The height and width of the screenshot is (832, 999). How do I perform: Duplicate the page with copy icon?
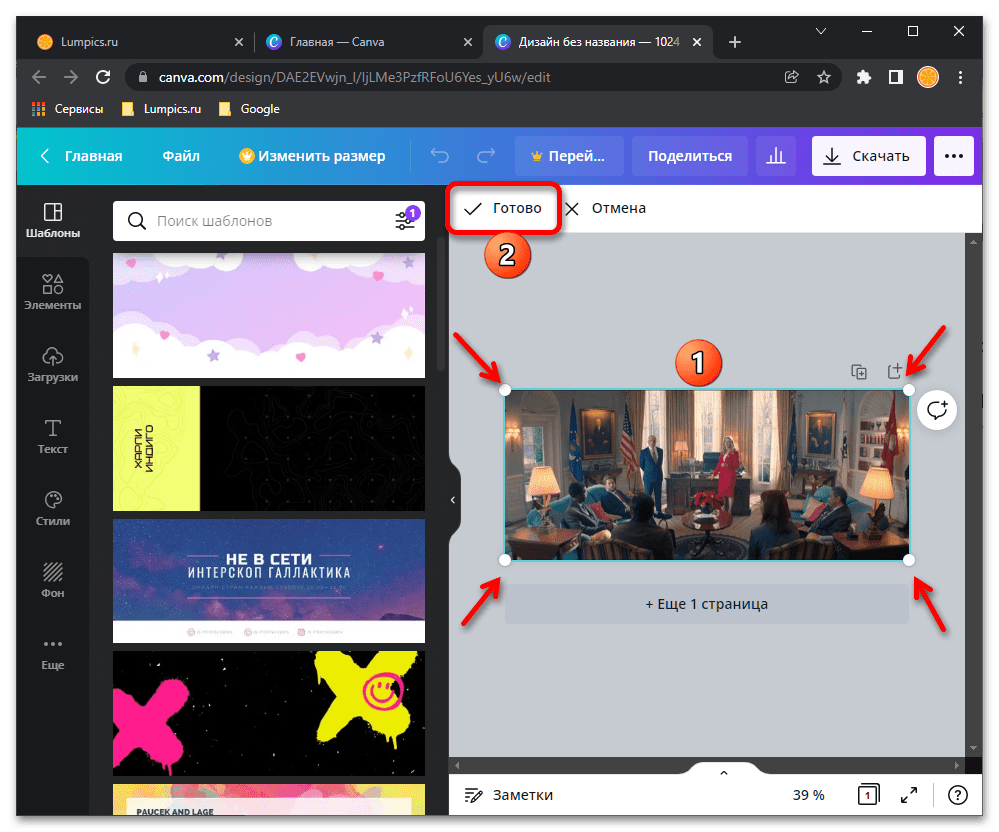pyautogui.click(x=858, y=372)
